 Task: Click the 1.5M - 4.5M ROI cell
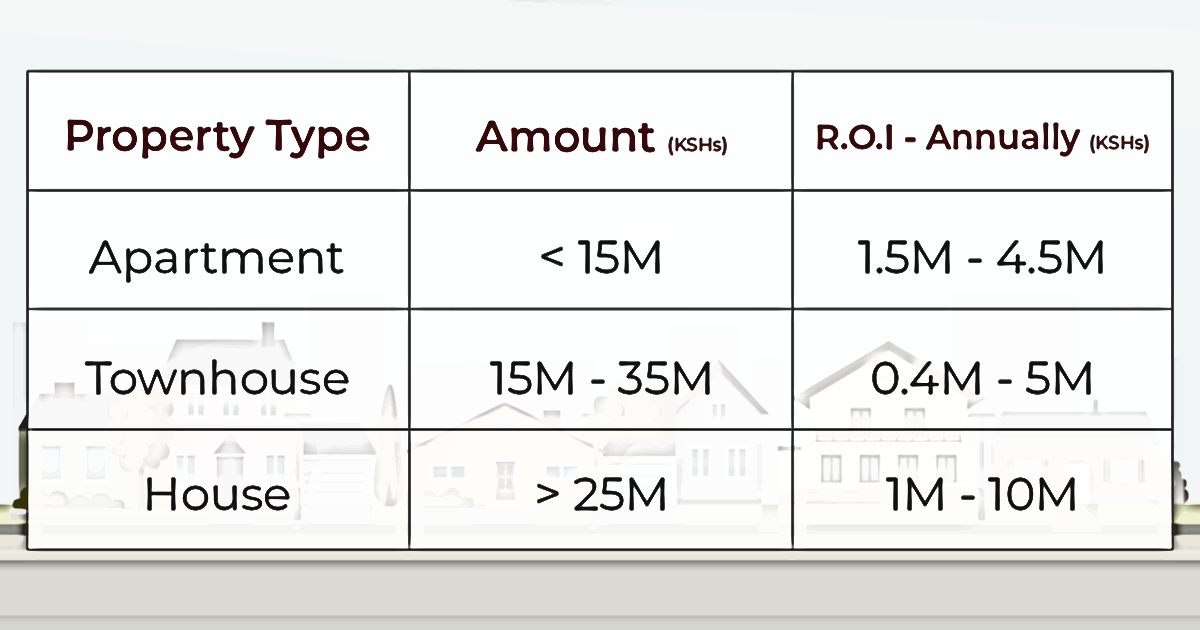[981, 258]
